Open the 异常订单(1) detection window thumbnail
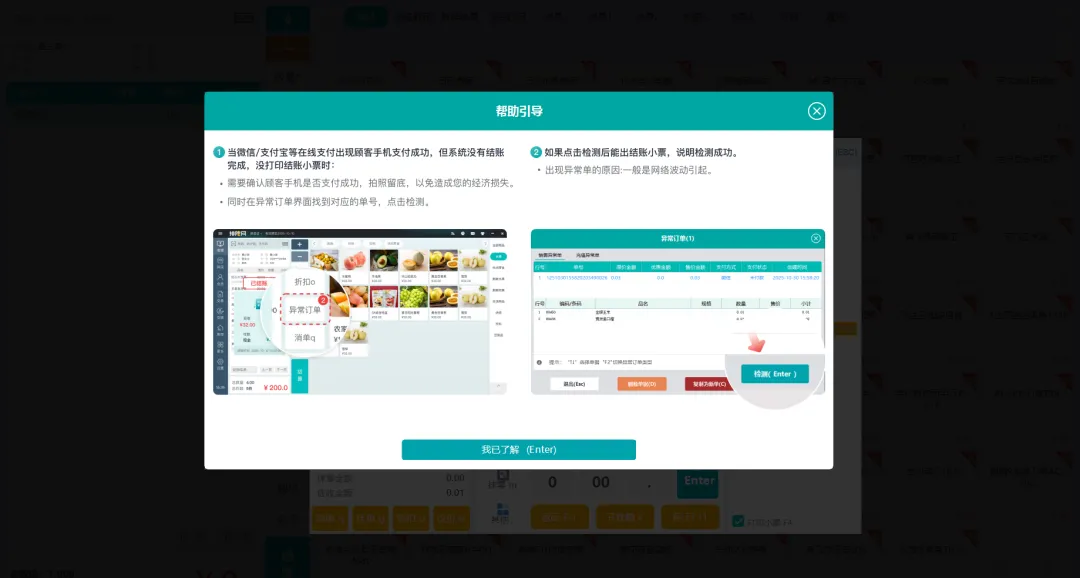1080x578 pixels. 678,312
